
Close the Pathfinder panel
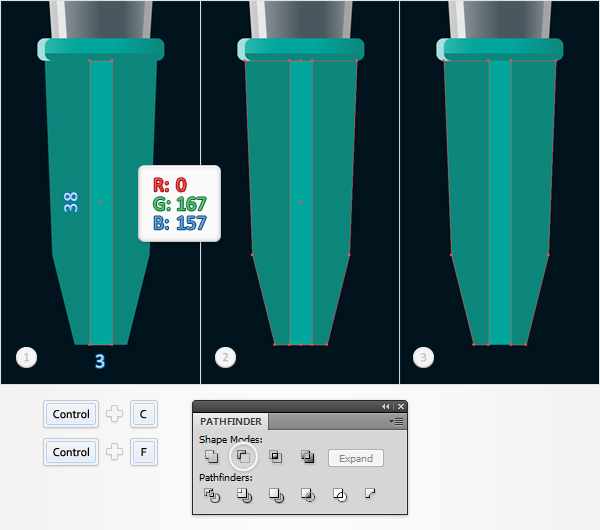coord(401,406)
